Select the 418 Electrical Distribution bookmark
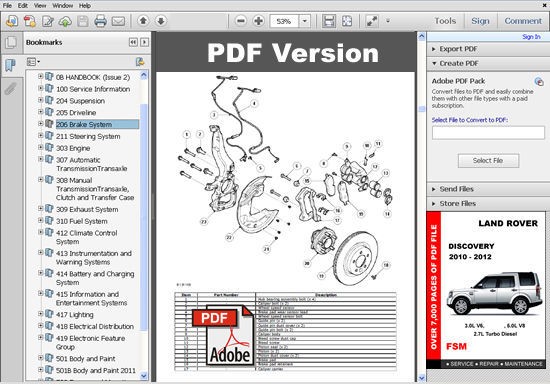Image resolution: width=550 pixels, height=384 pixels. coord(95,326)
